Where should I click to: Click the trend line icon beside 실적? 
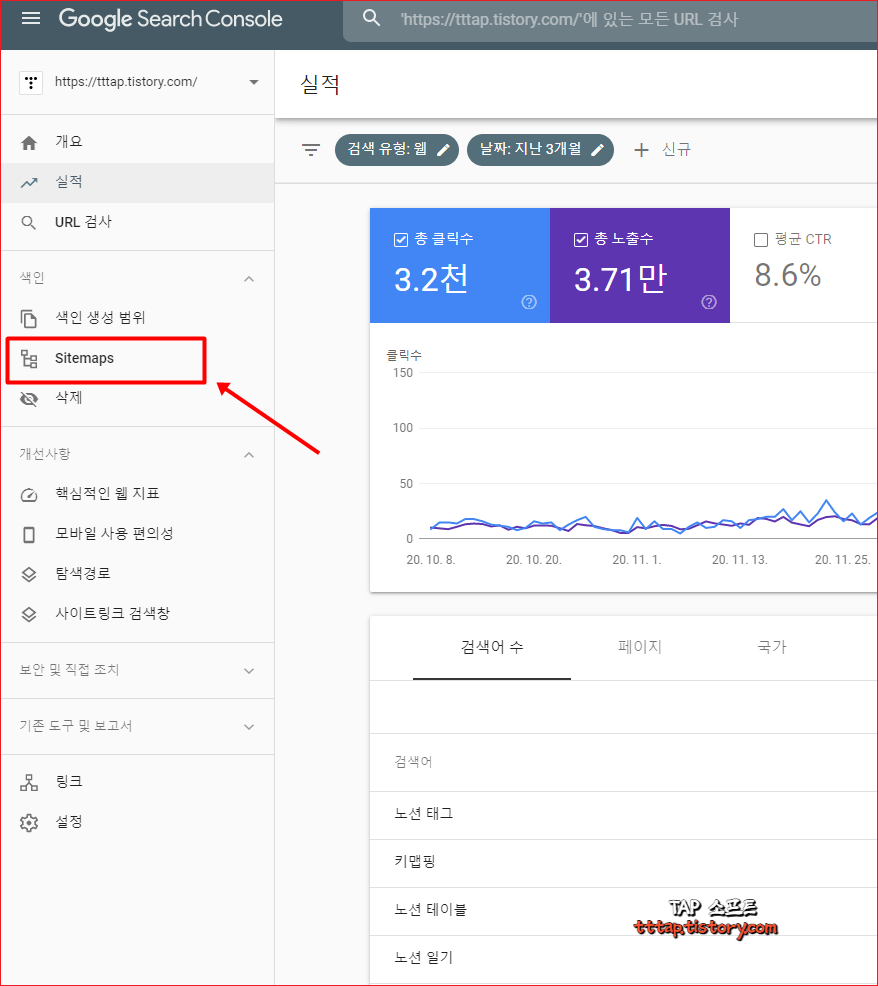29,183
